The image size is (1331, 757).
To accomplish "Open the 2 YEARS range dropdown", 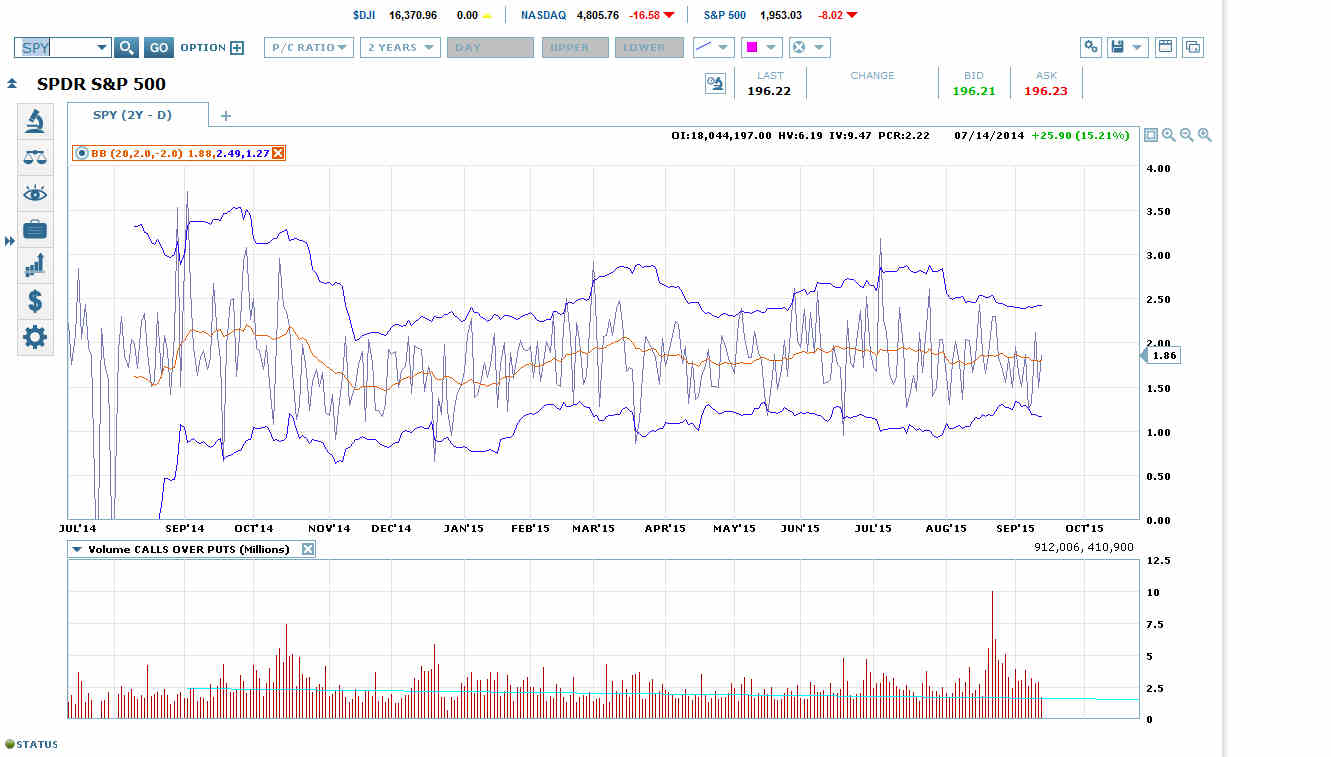I will coord(401,47).
